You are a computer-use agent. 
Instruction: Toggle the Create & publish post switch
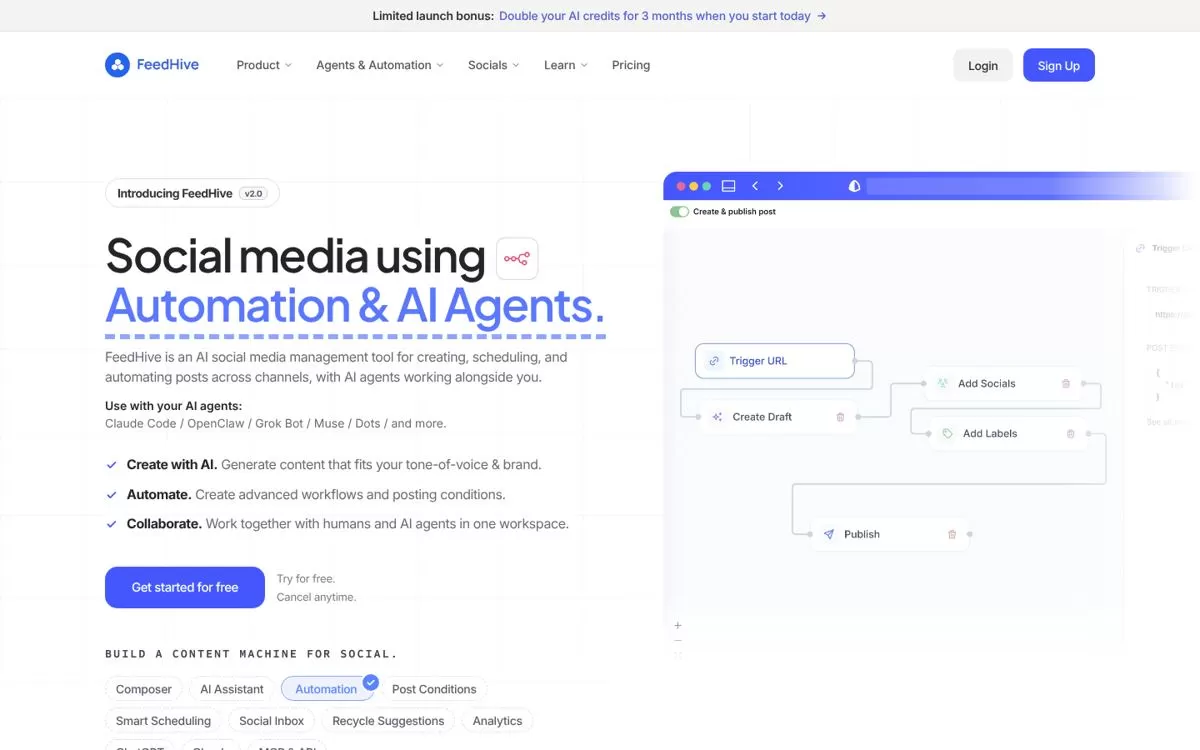click(x=680, y=212)
